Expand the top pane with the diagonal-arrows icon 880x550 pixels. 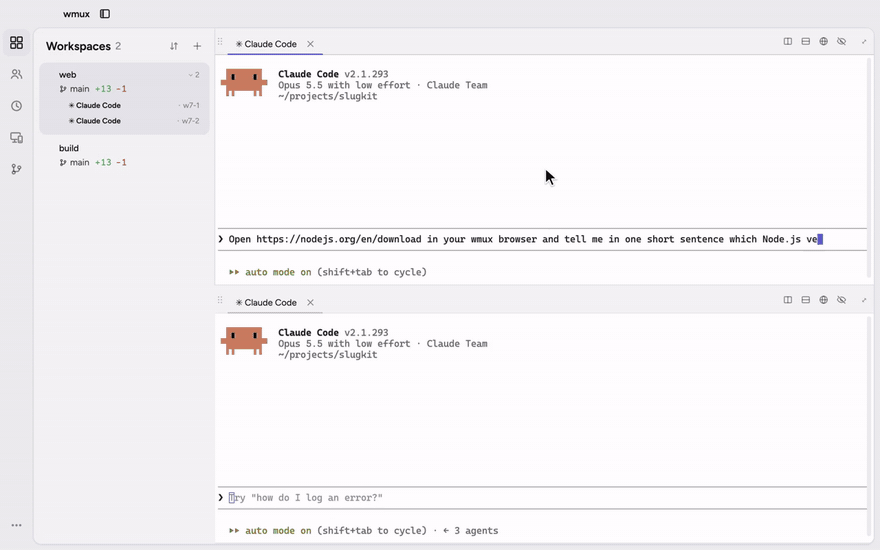(864, 42)
